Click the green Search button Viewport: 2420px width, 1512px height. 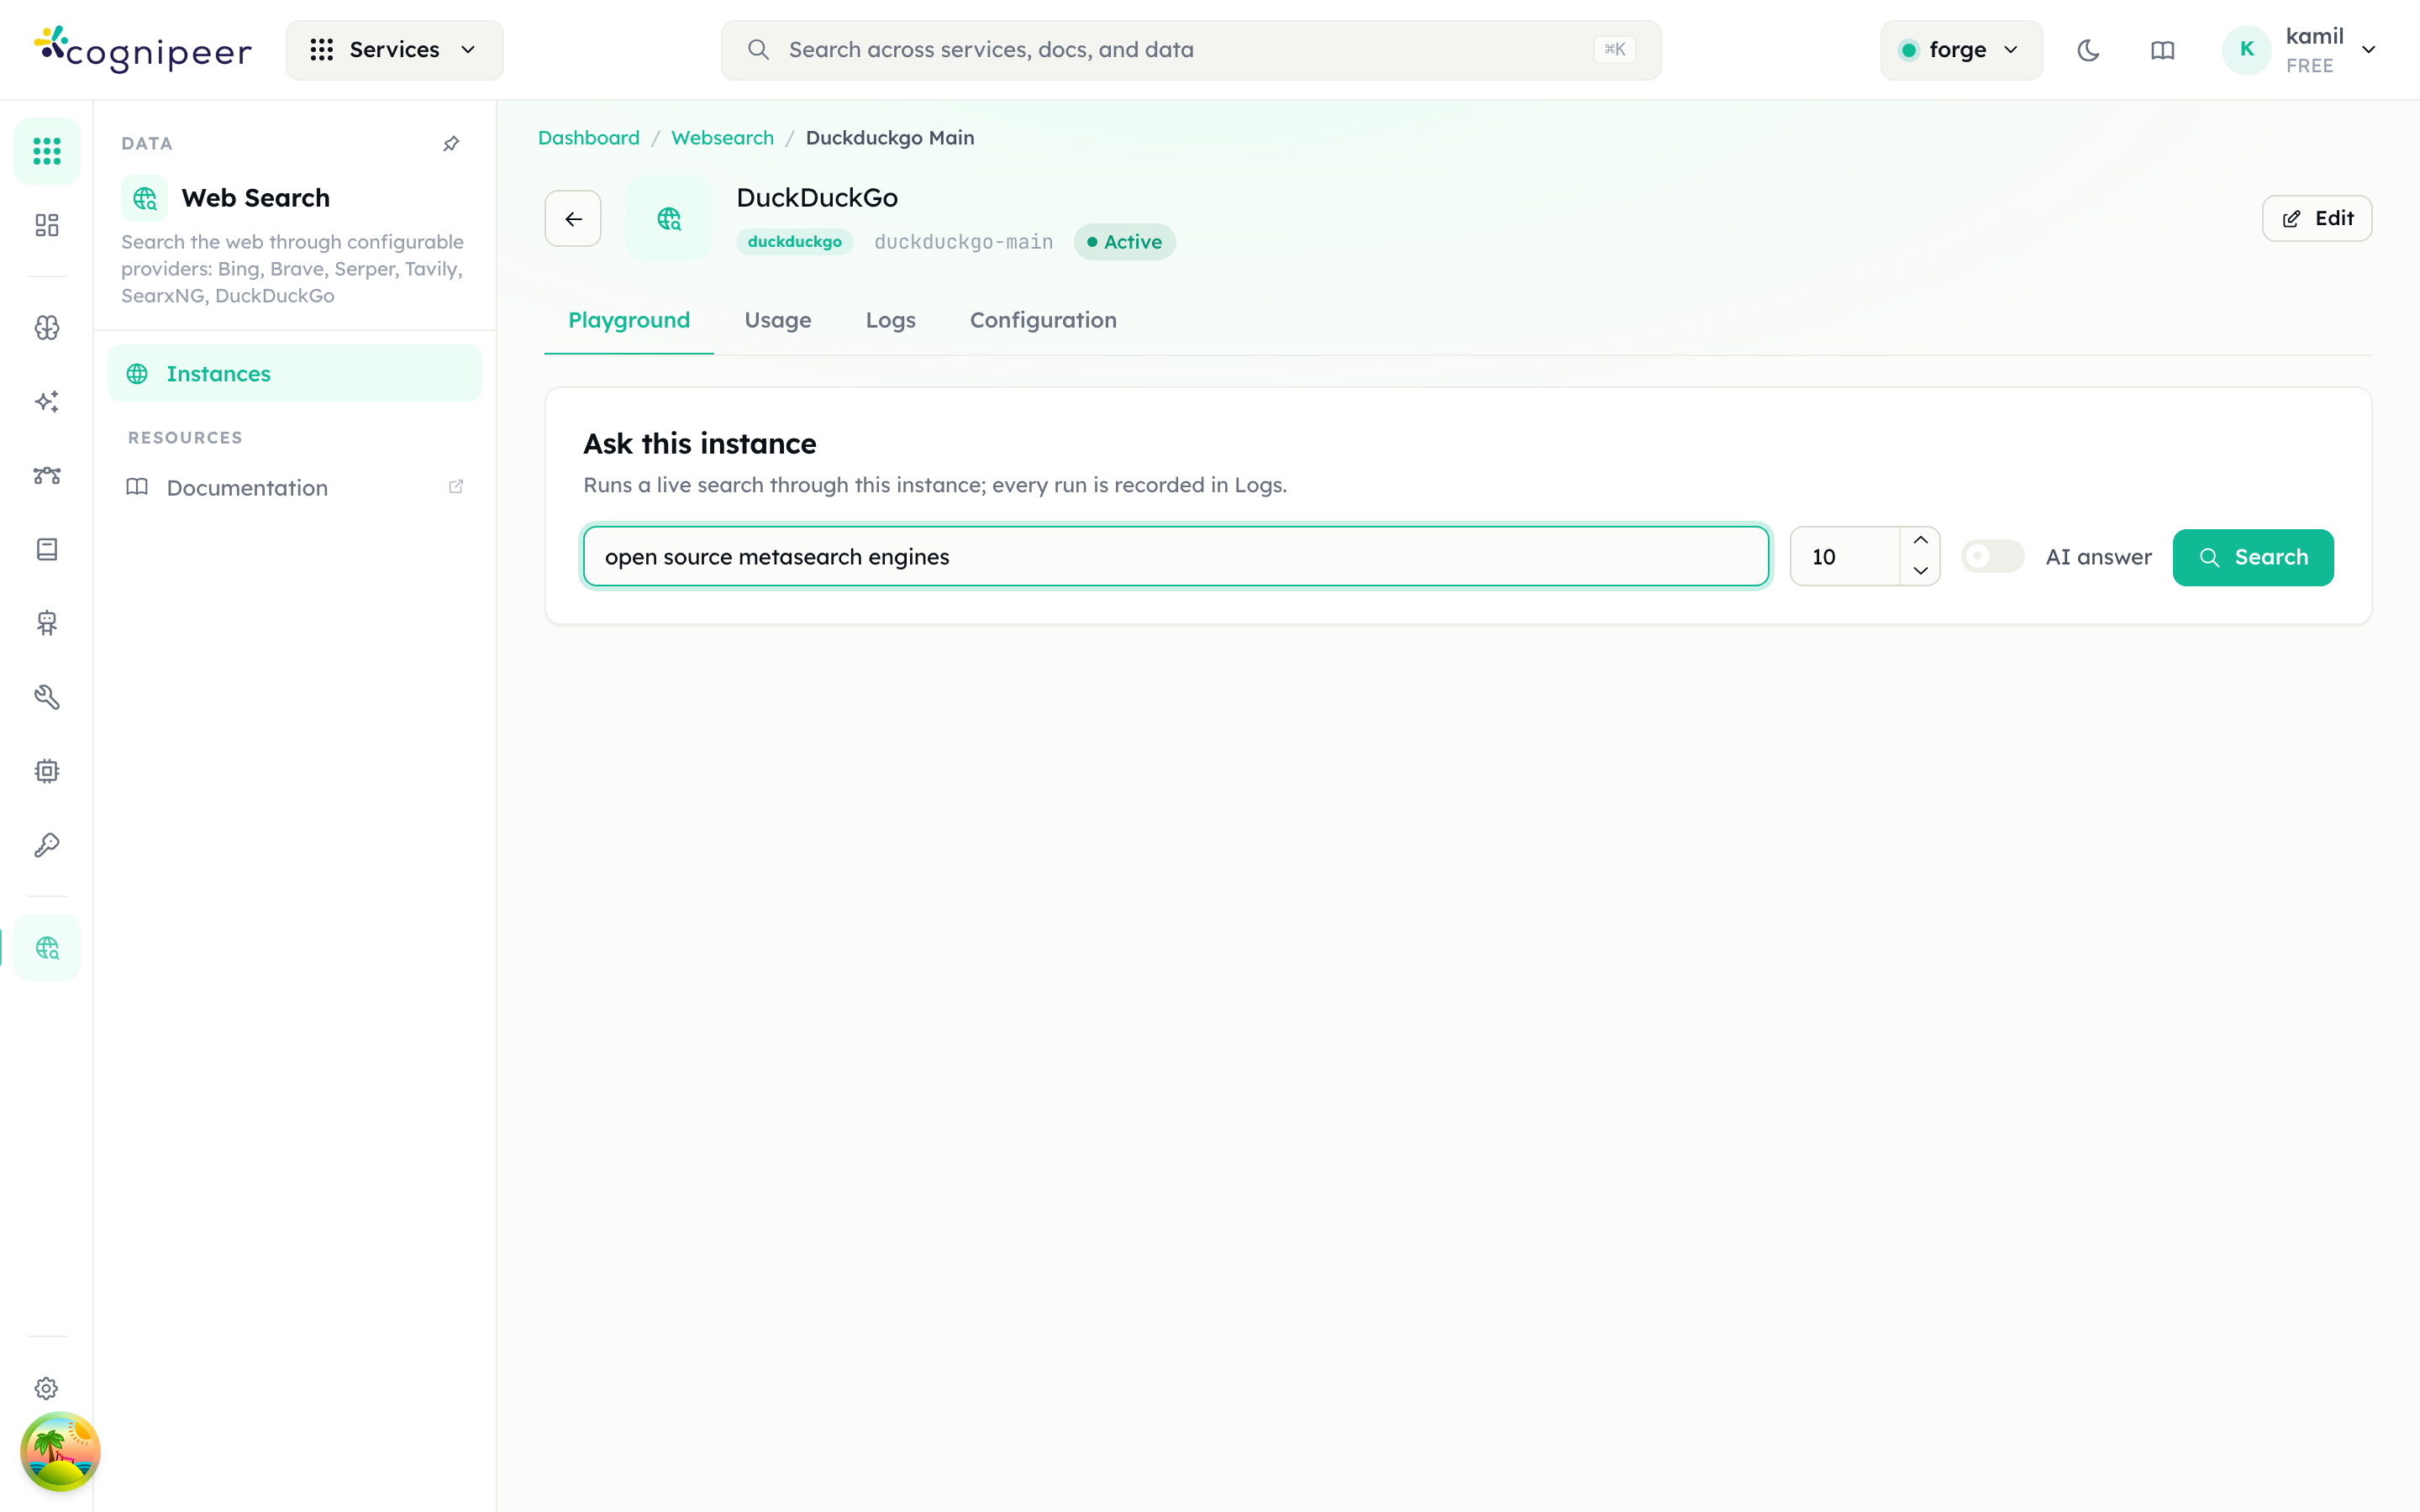click(x=2253, y=557)
